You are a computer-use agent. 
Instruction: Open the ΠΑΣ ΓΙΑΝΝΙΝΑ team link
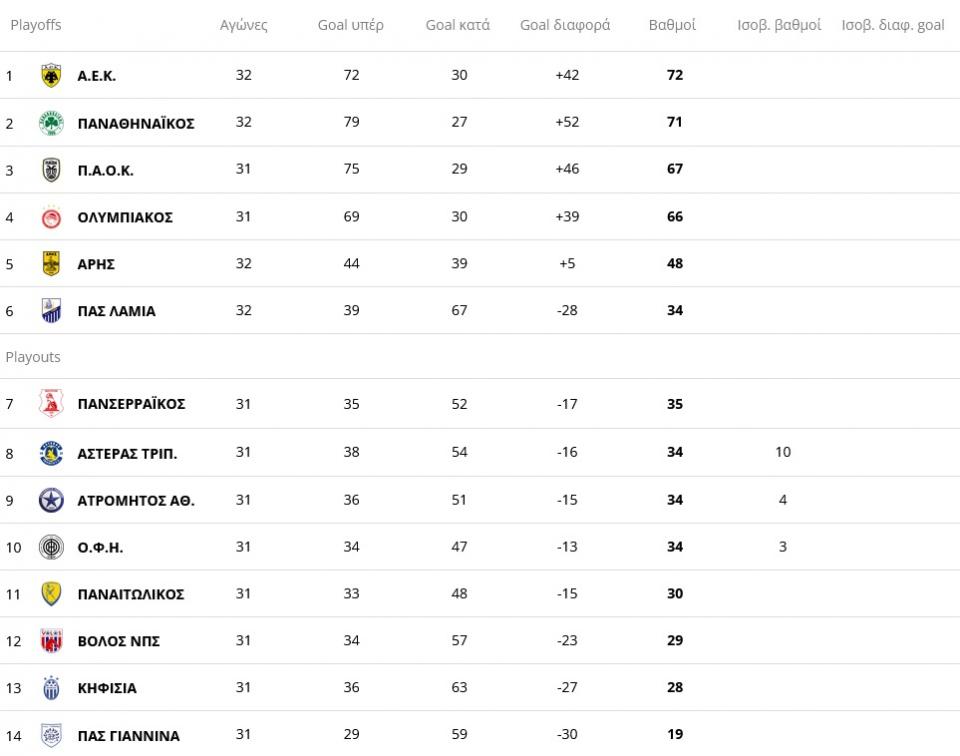pos(128,735)
